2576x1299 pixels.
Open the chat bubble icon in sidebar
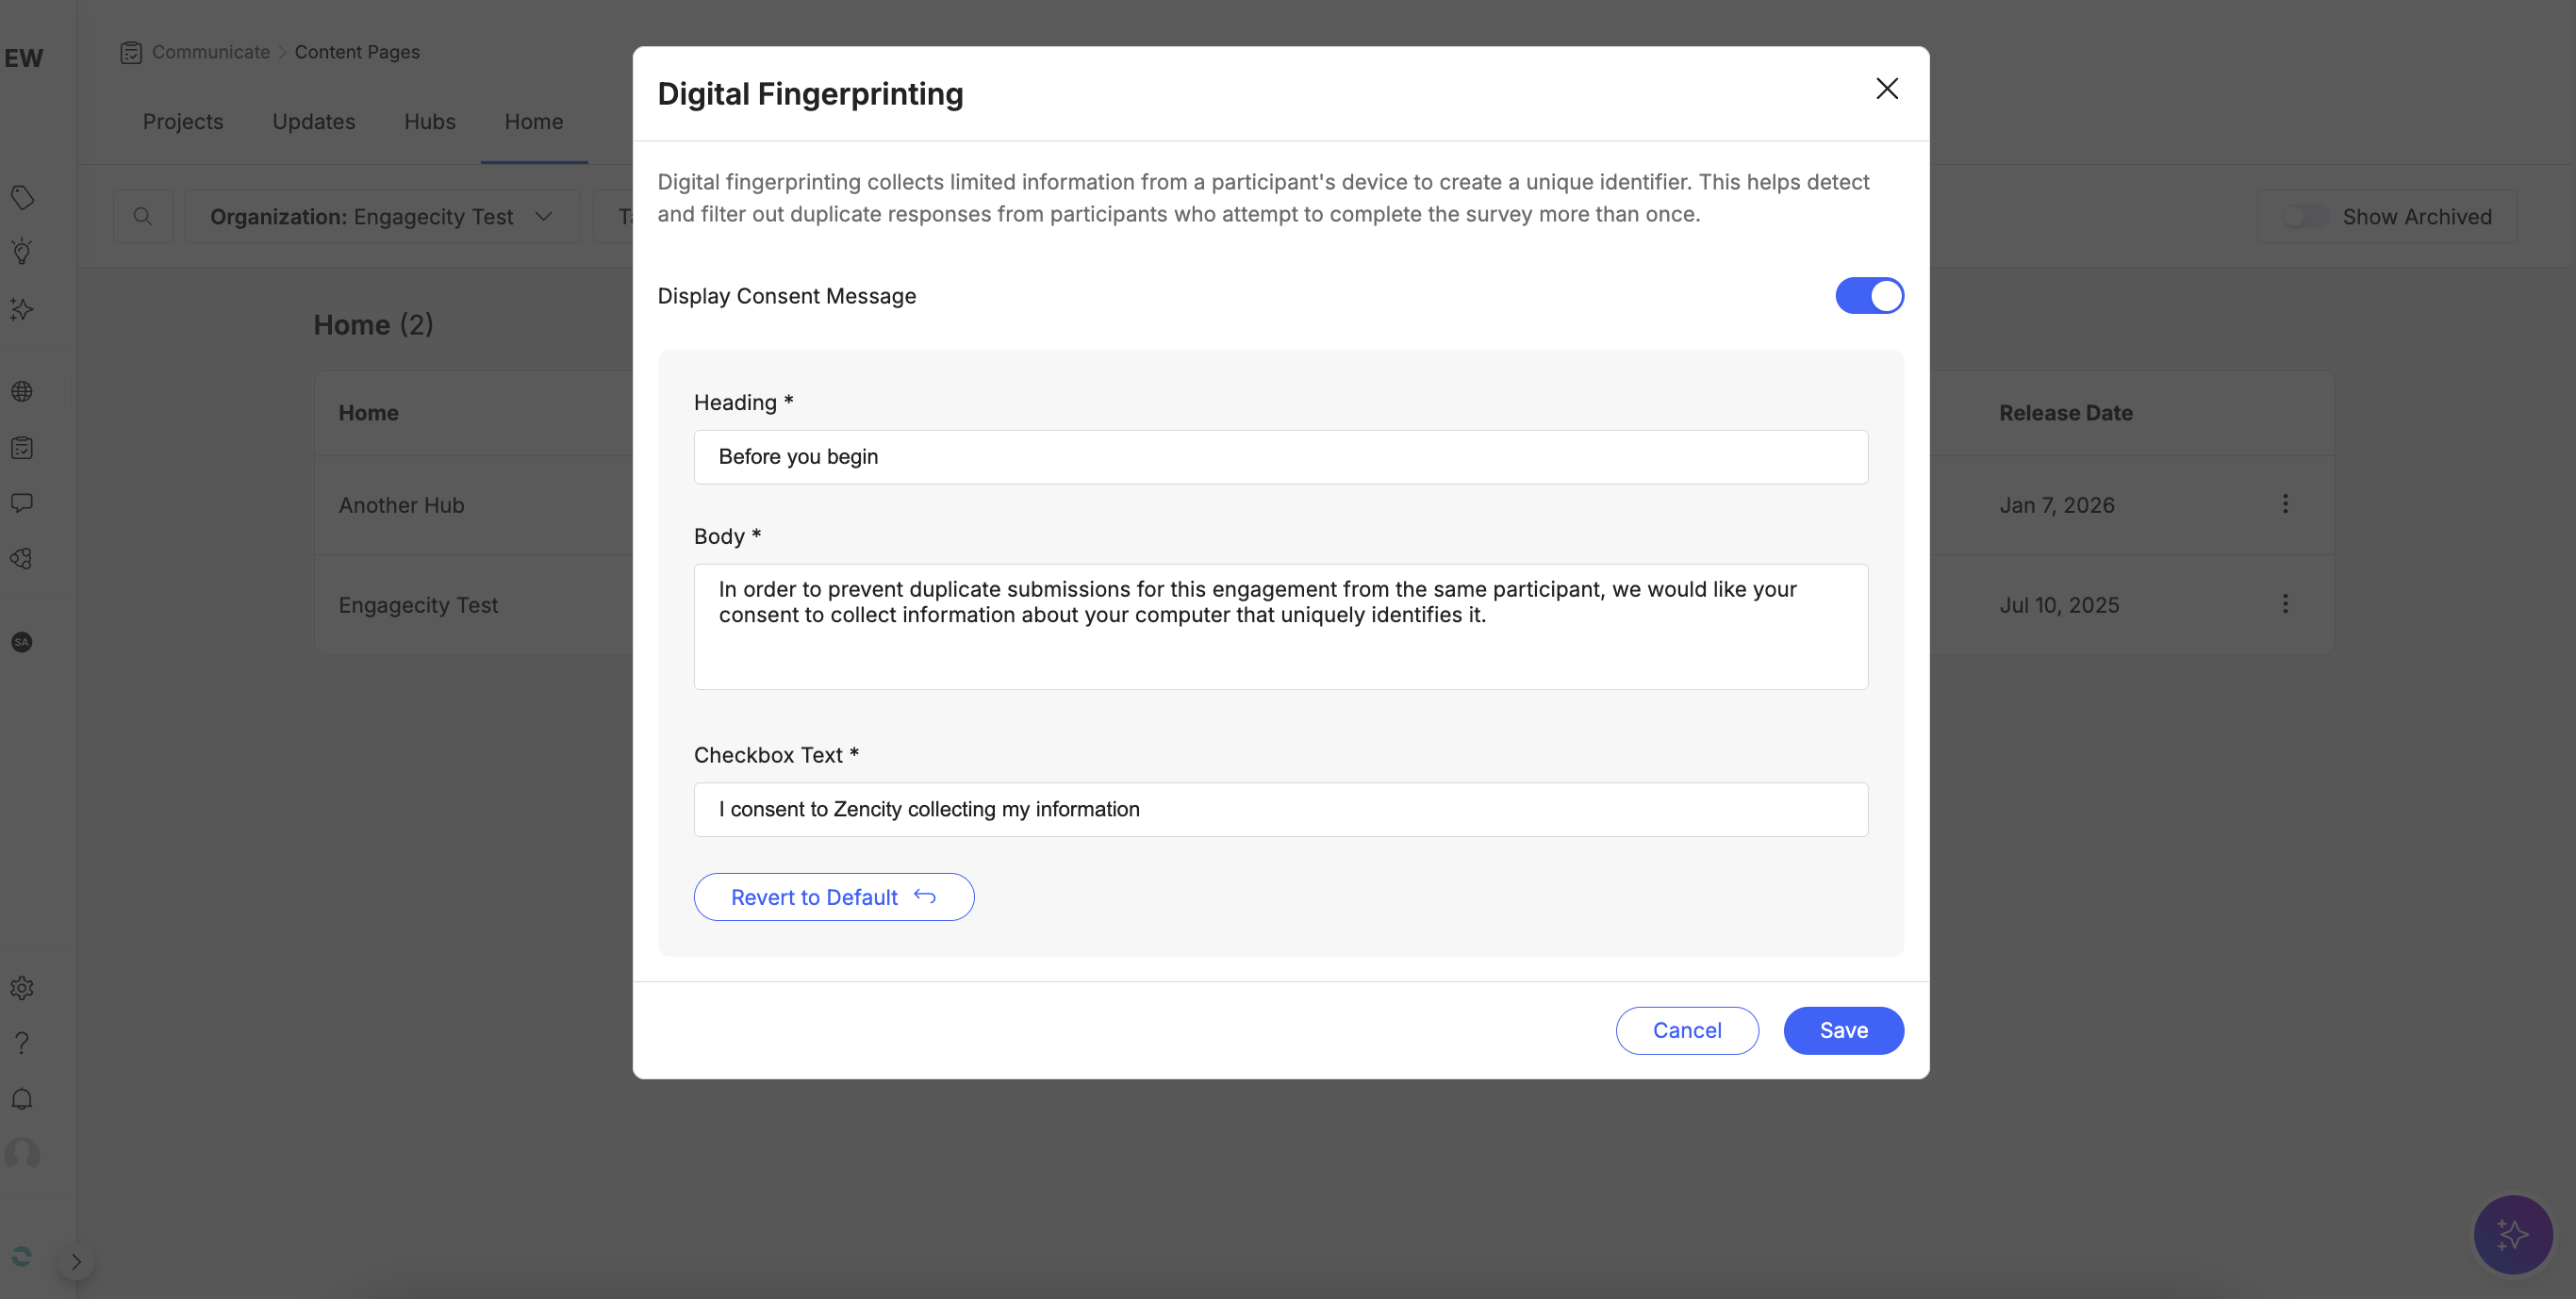tap(22, 502)
